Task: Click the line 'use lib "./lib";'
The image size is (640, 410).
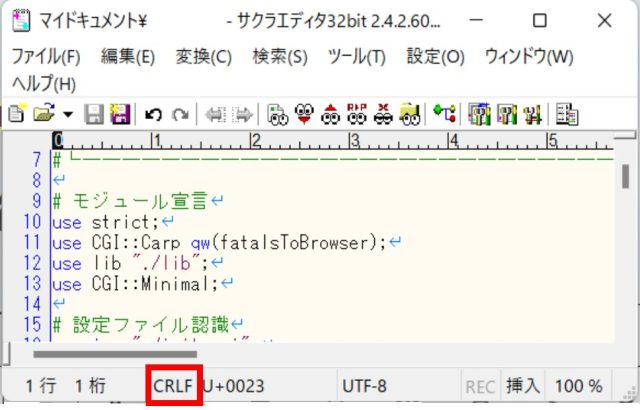Action: [130, 264]
